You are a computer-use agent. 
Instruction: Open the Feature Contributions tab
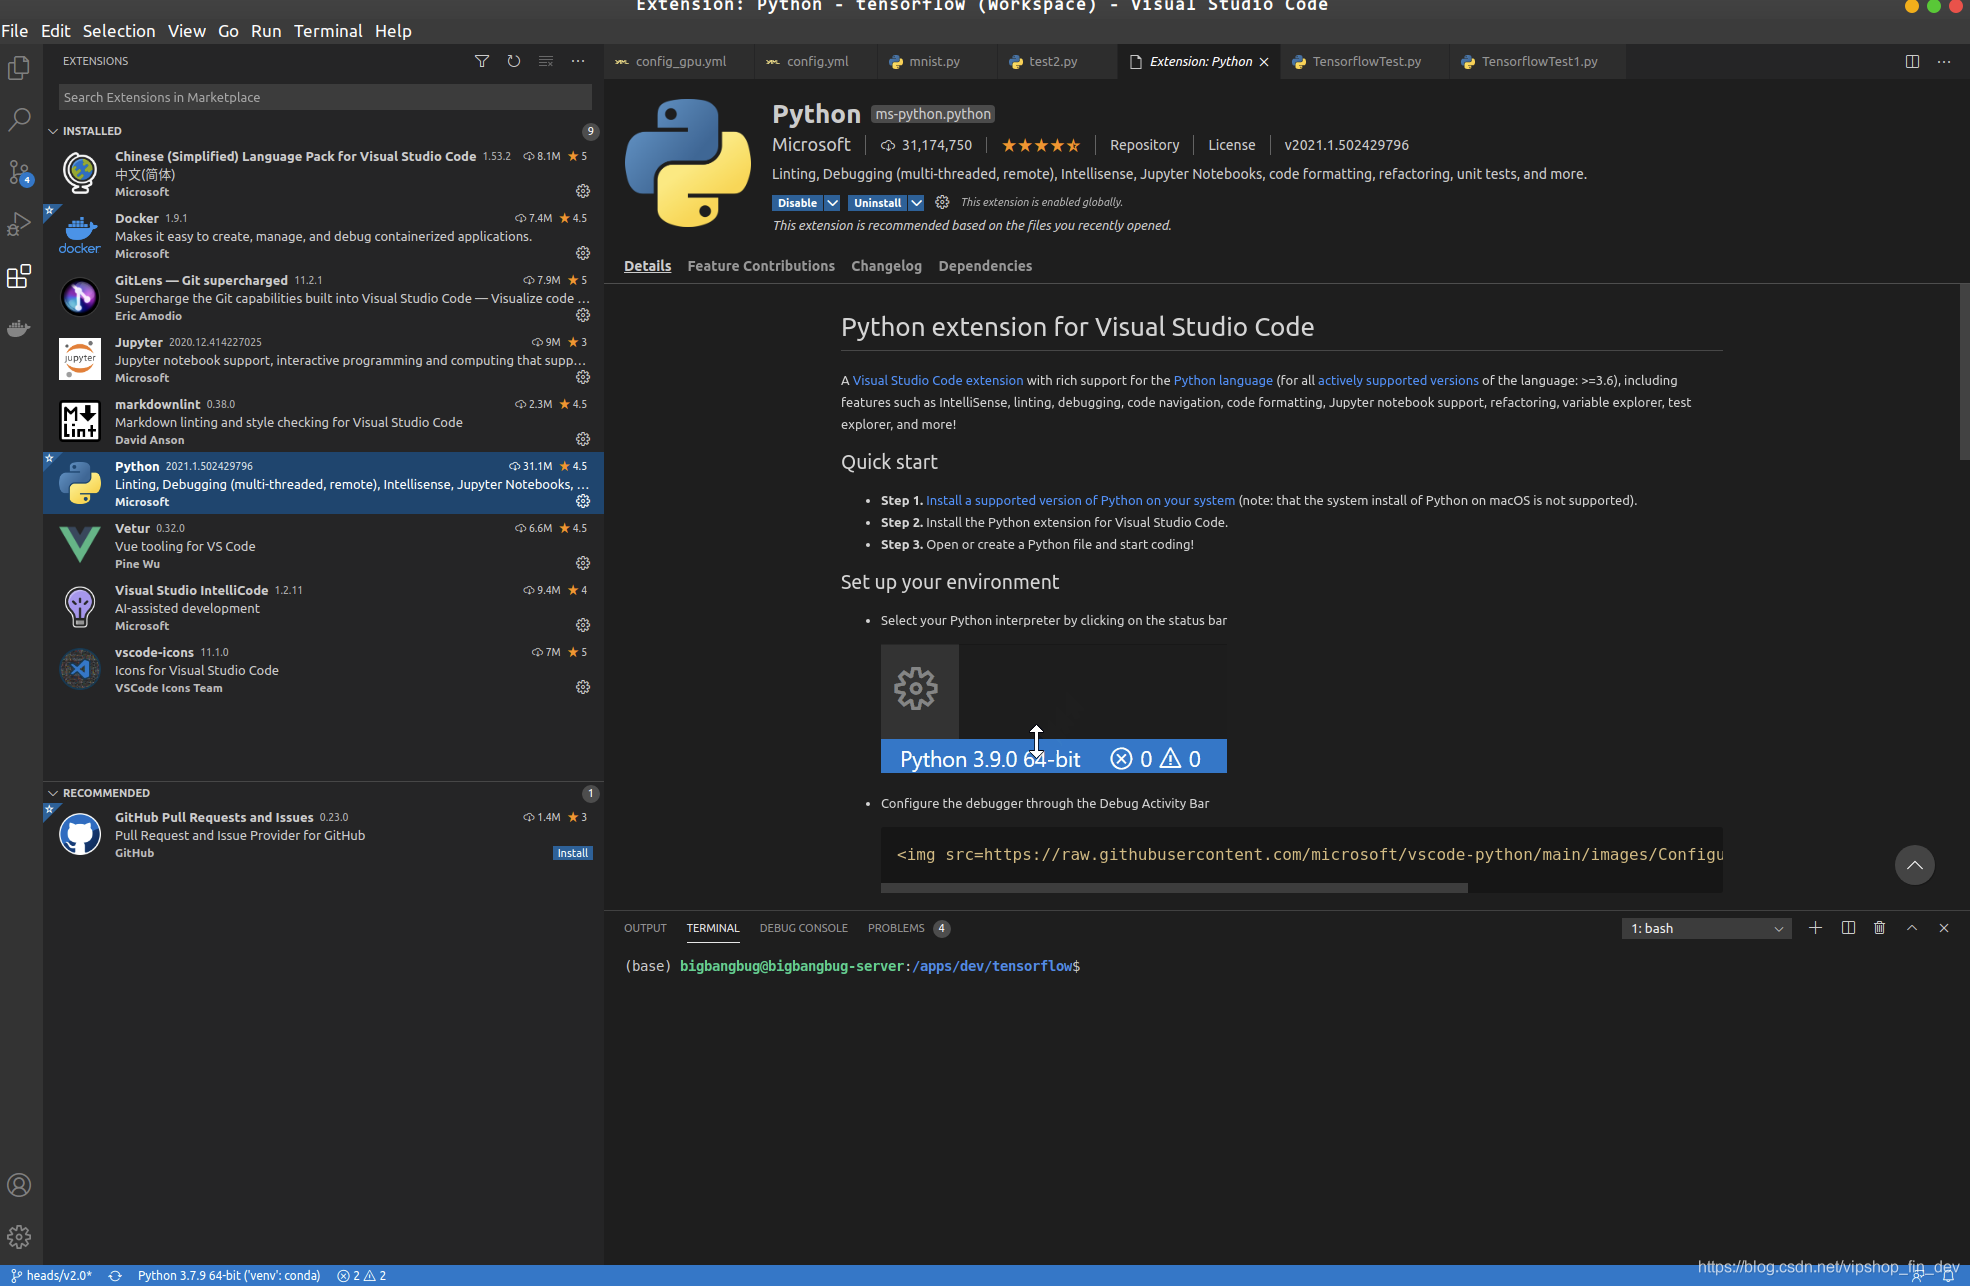pos(761,266)
